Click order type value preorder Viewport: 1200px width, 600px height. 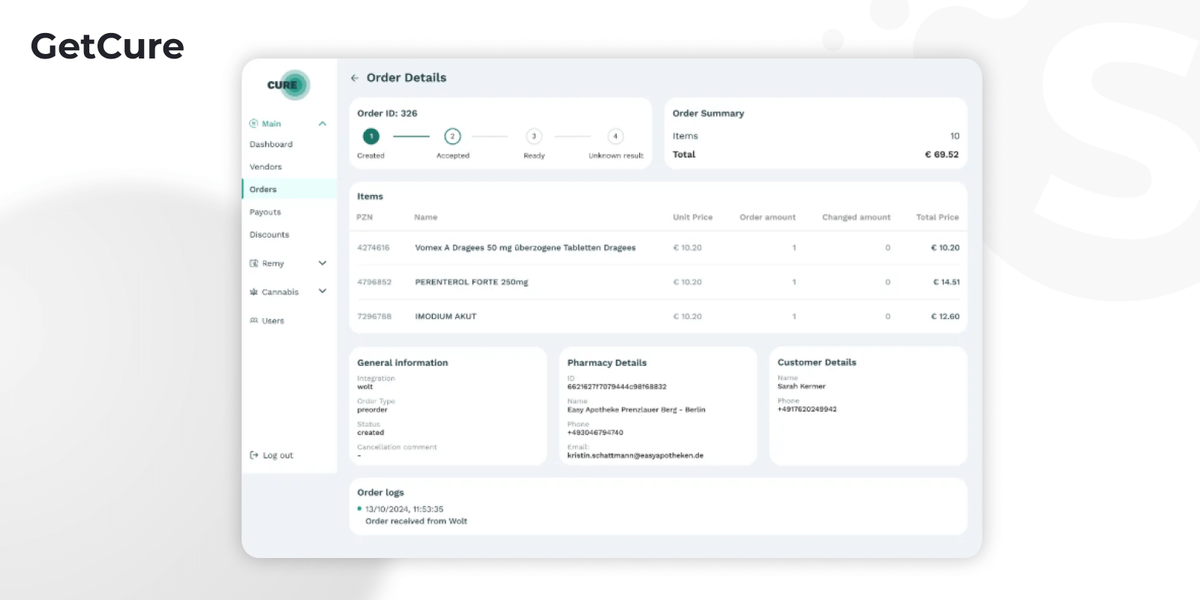[372, 409]
